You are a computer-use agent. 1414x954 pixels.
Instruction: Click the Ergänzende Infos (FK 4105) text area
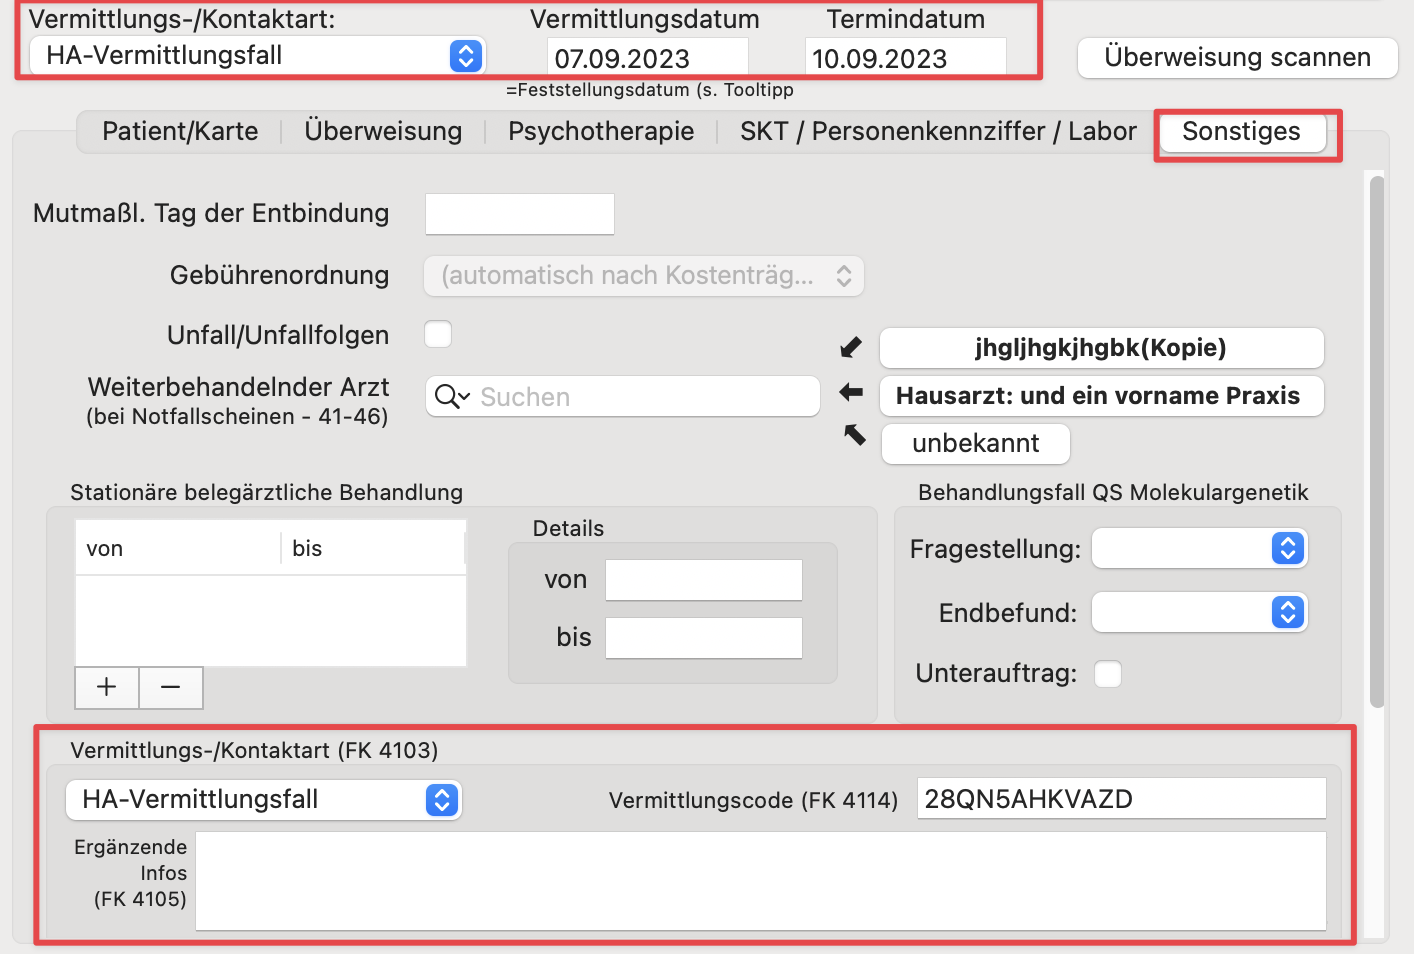point(761,881)
